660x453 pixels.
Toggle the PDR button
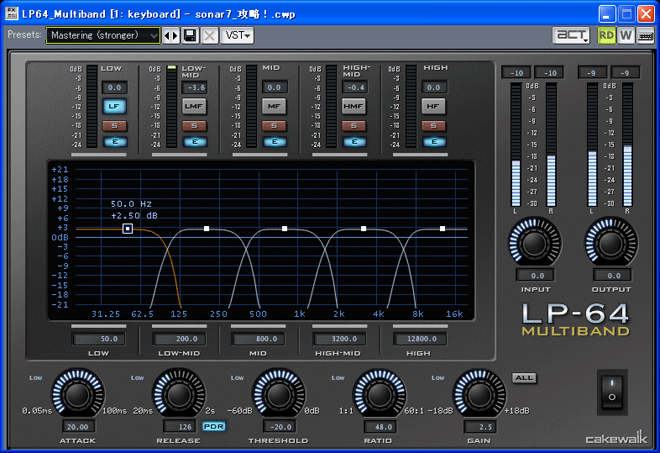pyautogui.click(x=214, y=426)
